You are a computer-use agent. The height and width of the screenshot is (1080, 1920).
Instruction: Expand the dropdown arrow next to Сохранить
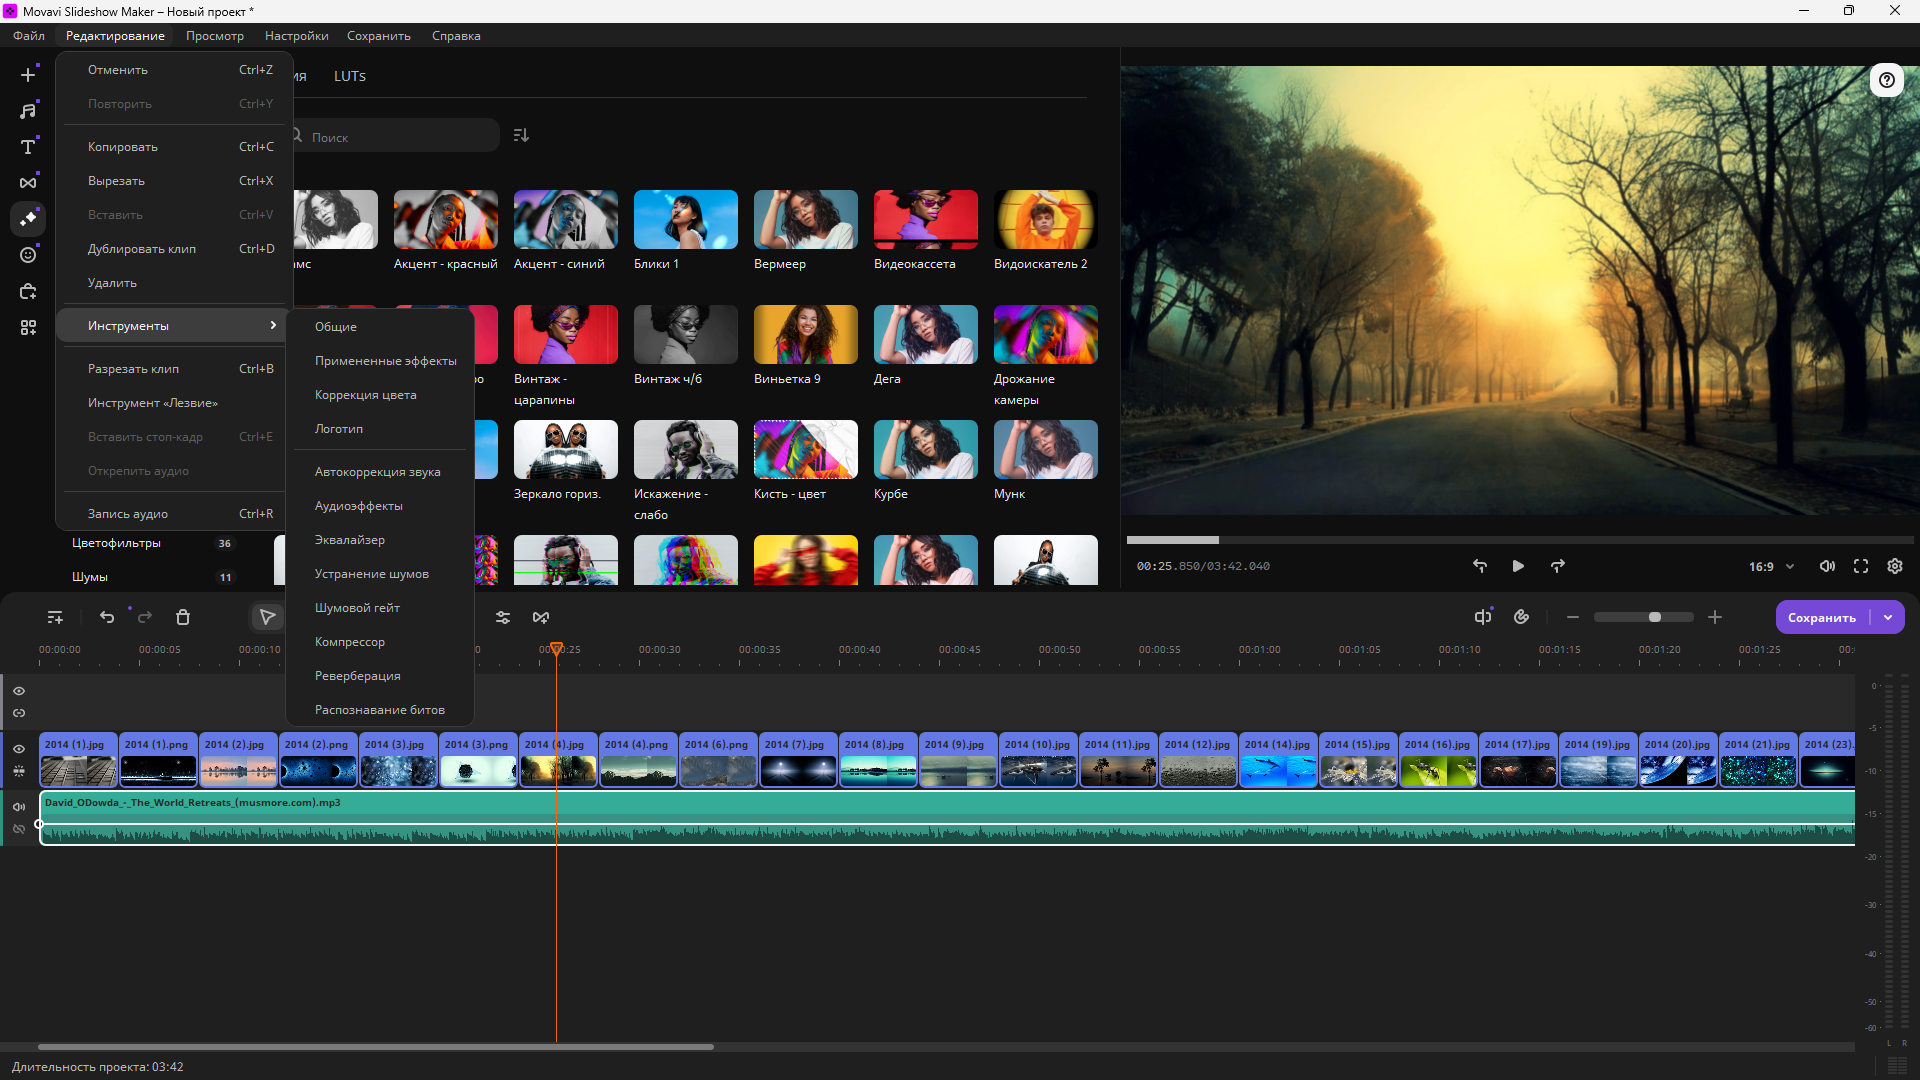[x=1888, y=618]
